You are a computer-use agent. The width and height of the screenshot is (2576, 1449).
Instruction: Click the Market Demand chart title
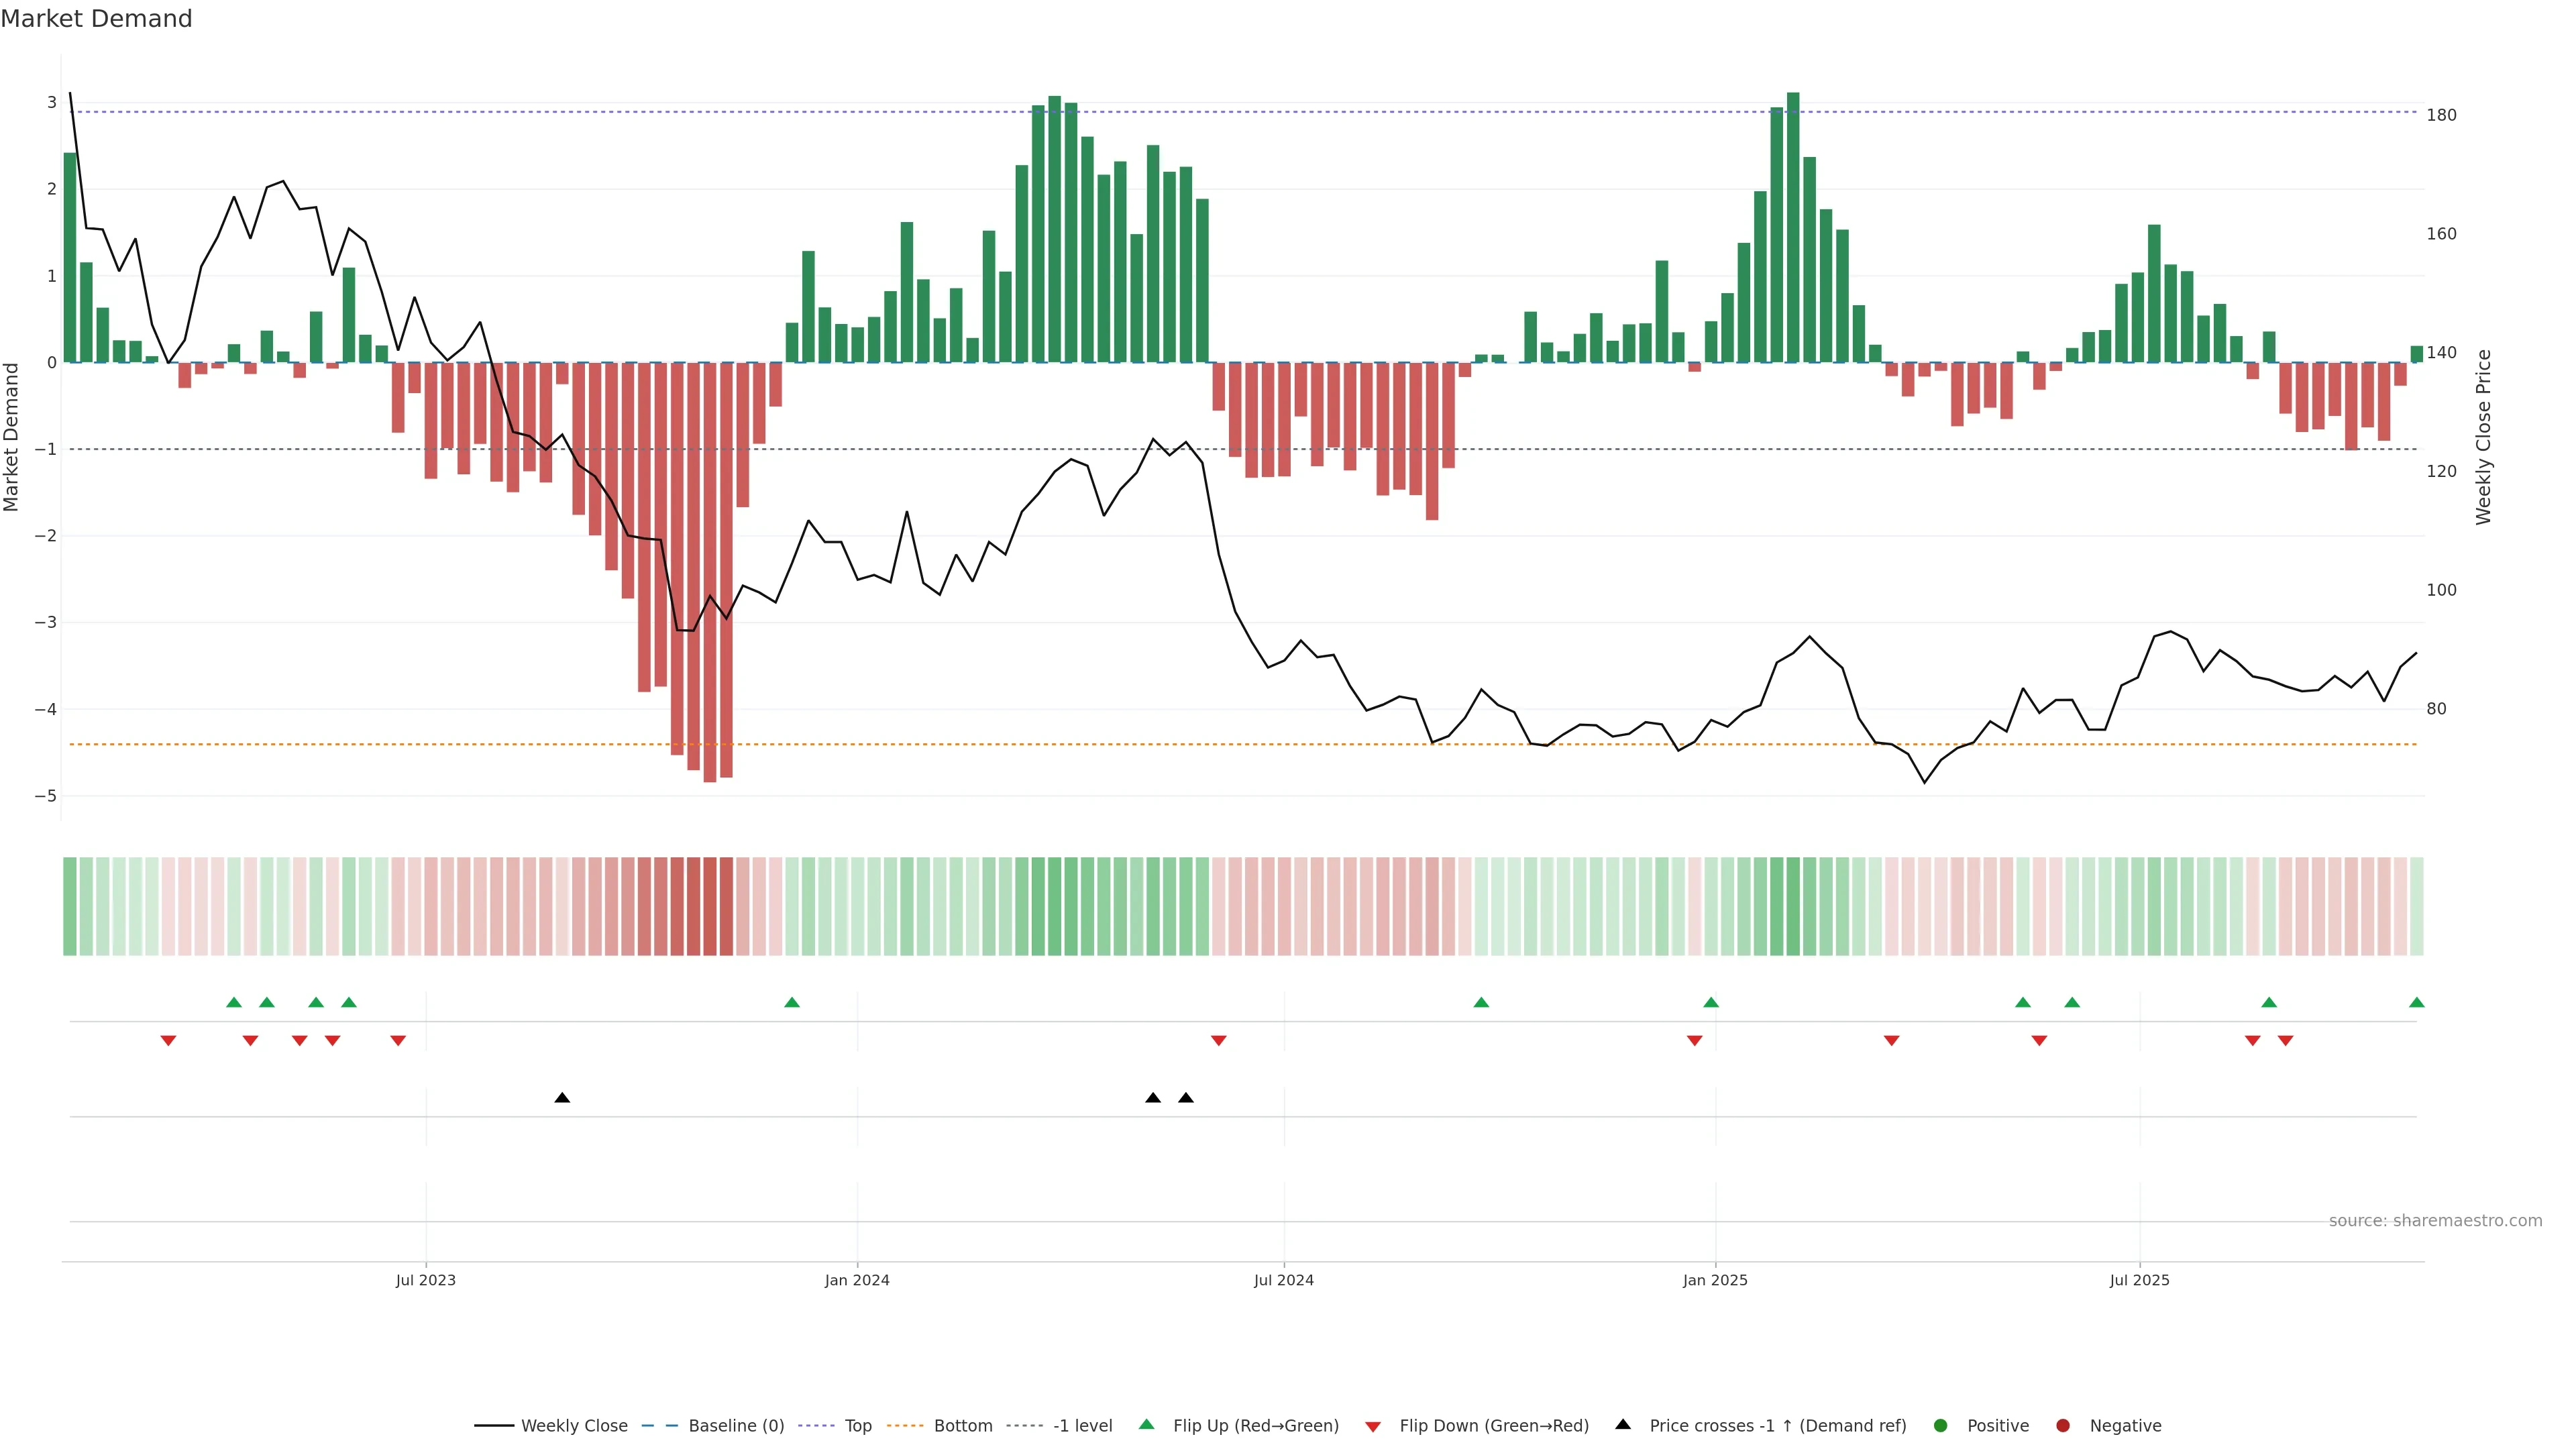(x=96, y=19)
